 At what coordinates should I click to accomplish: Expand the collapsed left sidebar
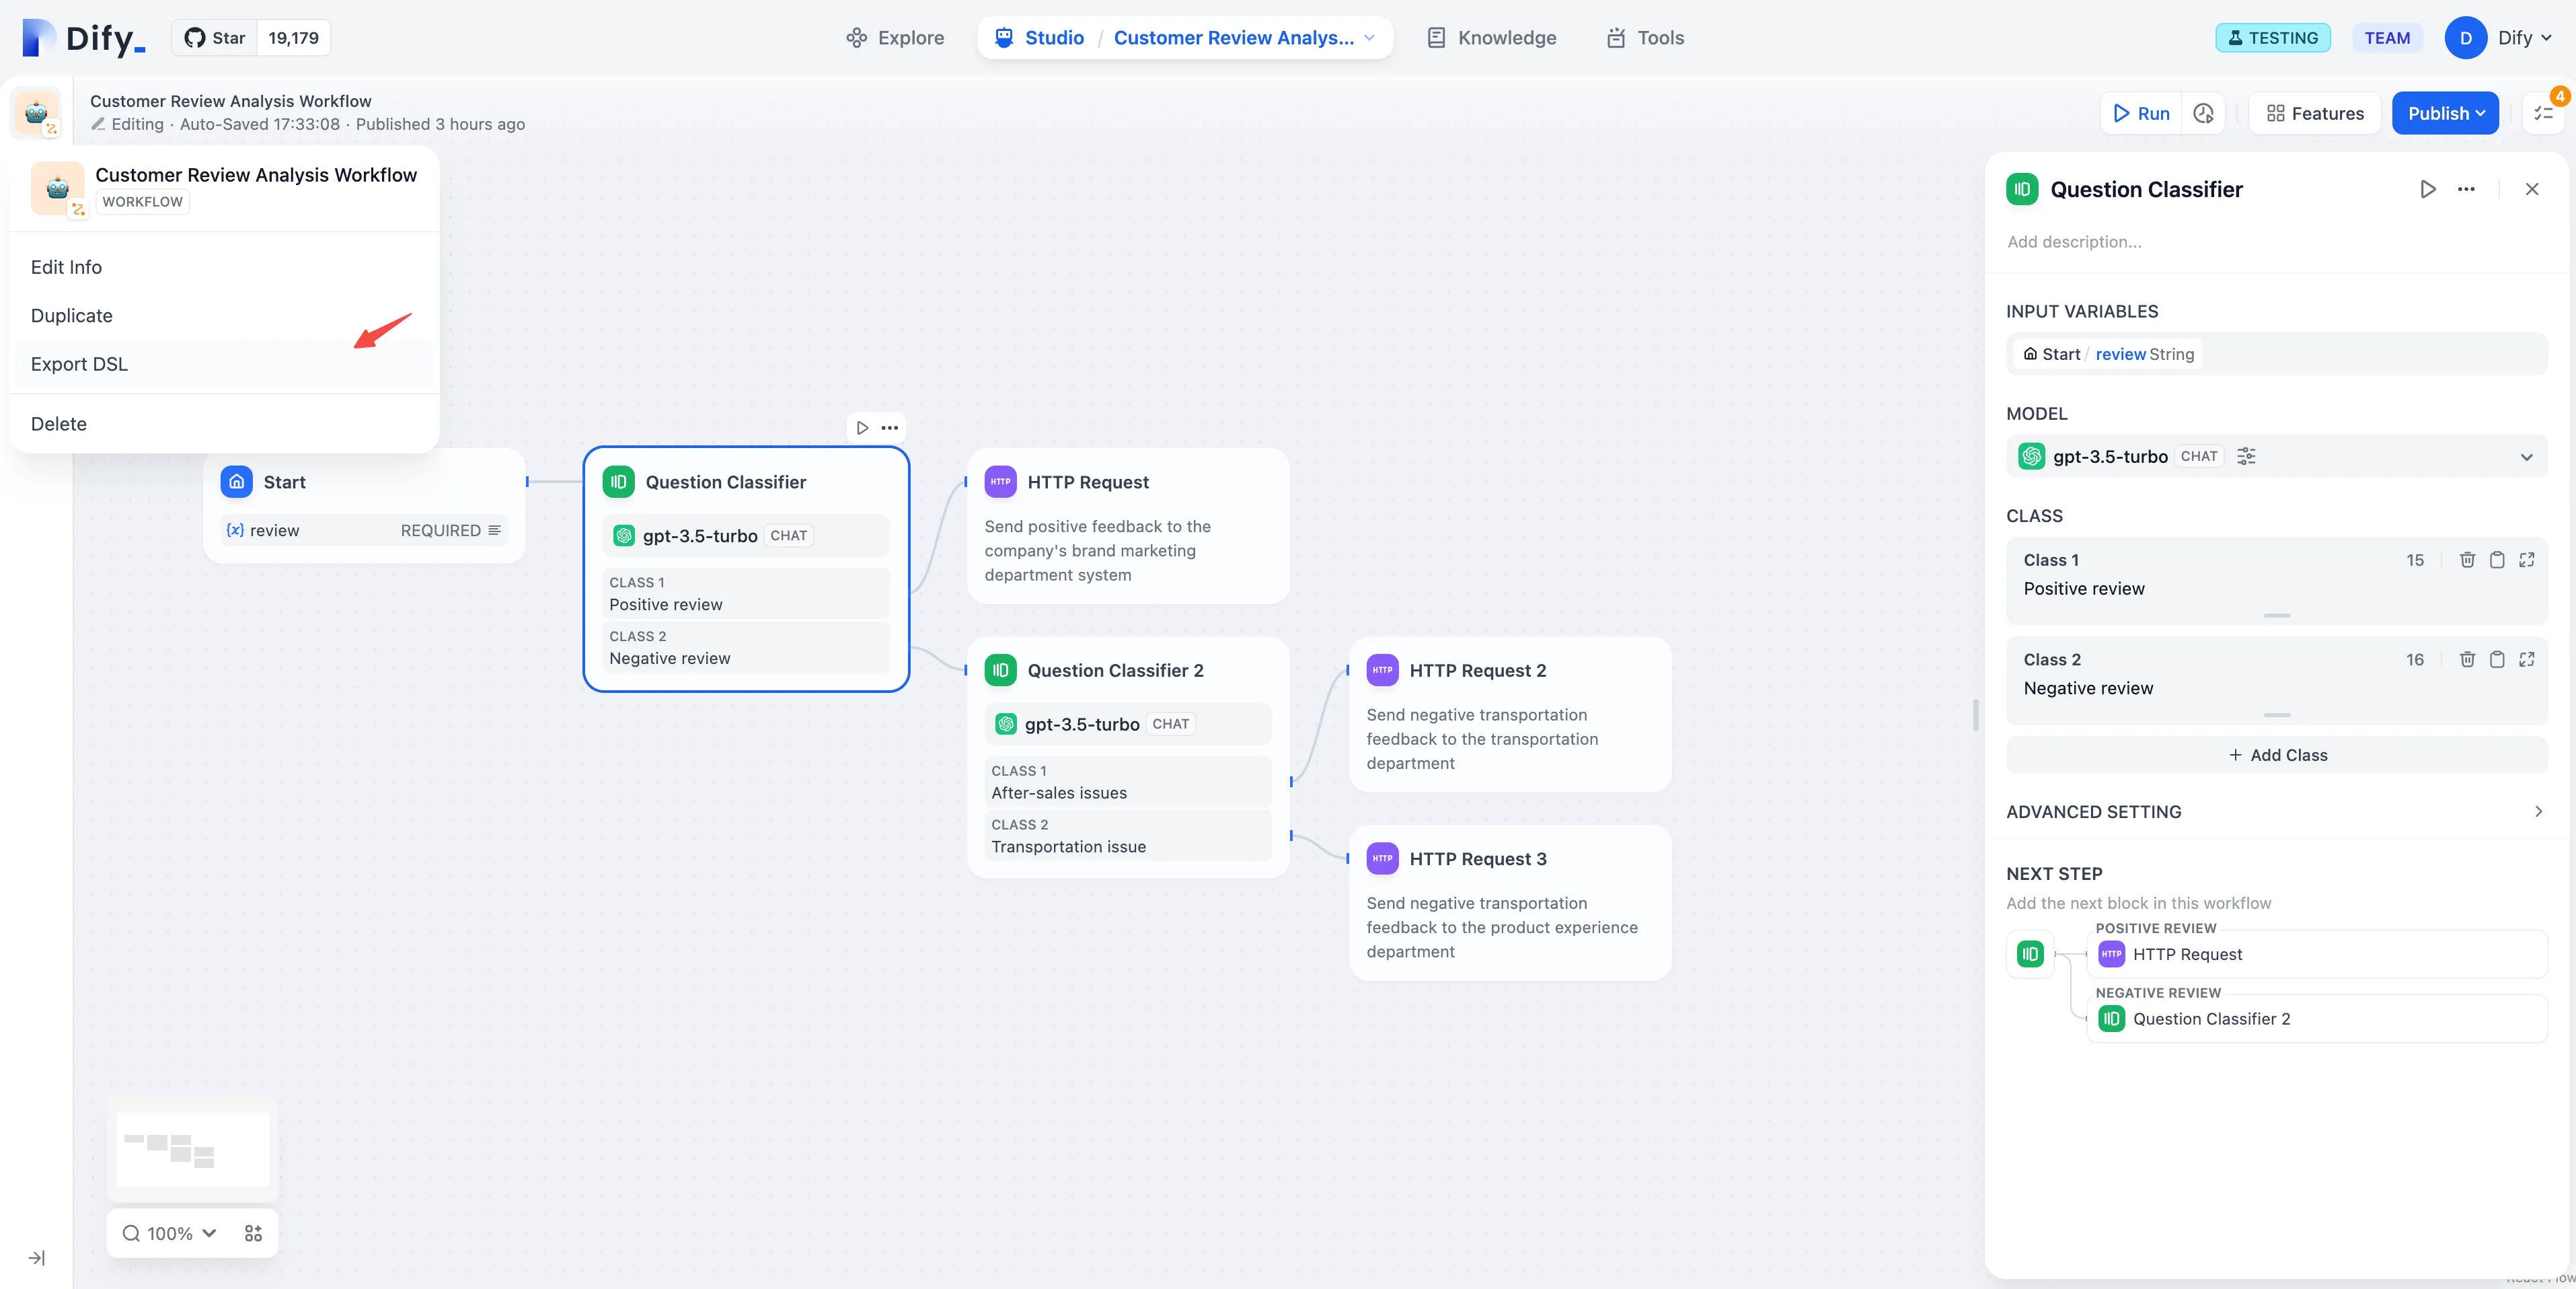36,1258
